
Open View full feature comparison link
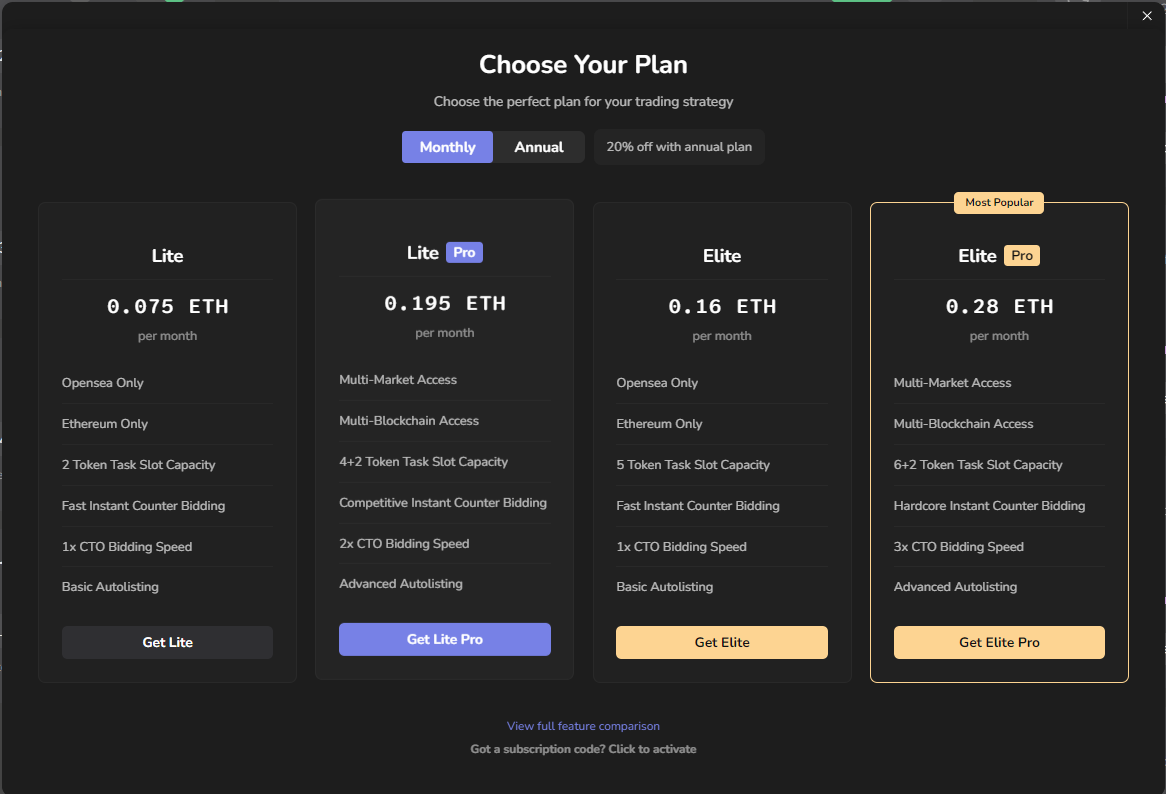tap(583, 726)
